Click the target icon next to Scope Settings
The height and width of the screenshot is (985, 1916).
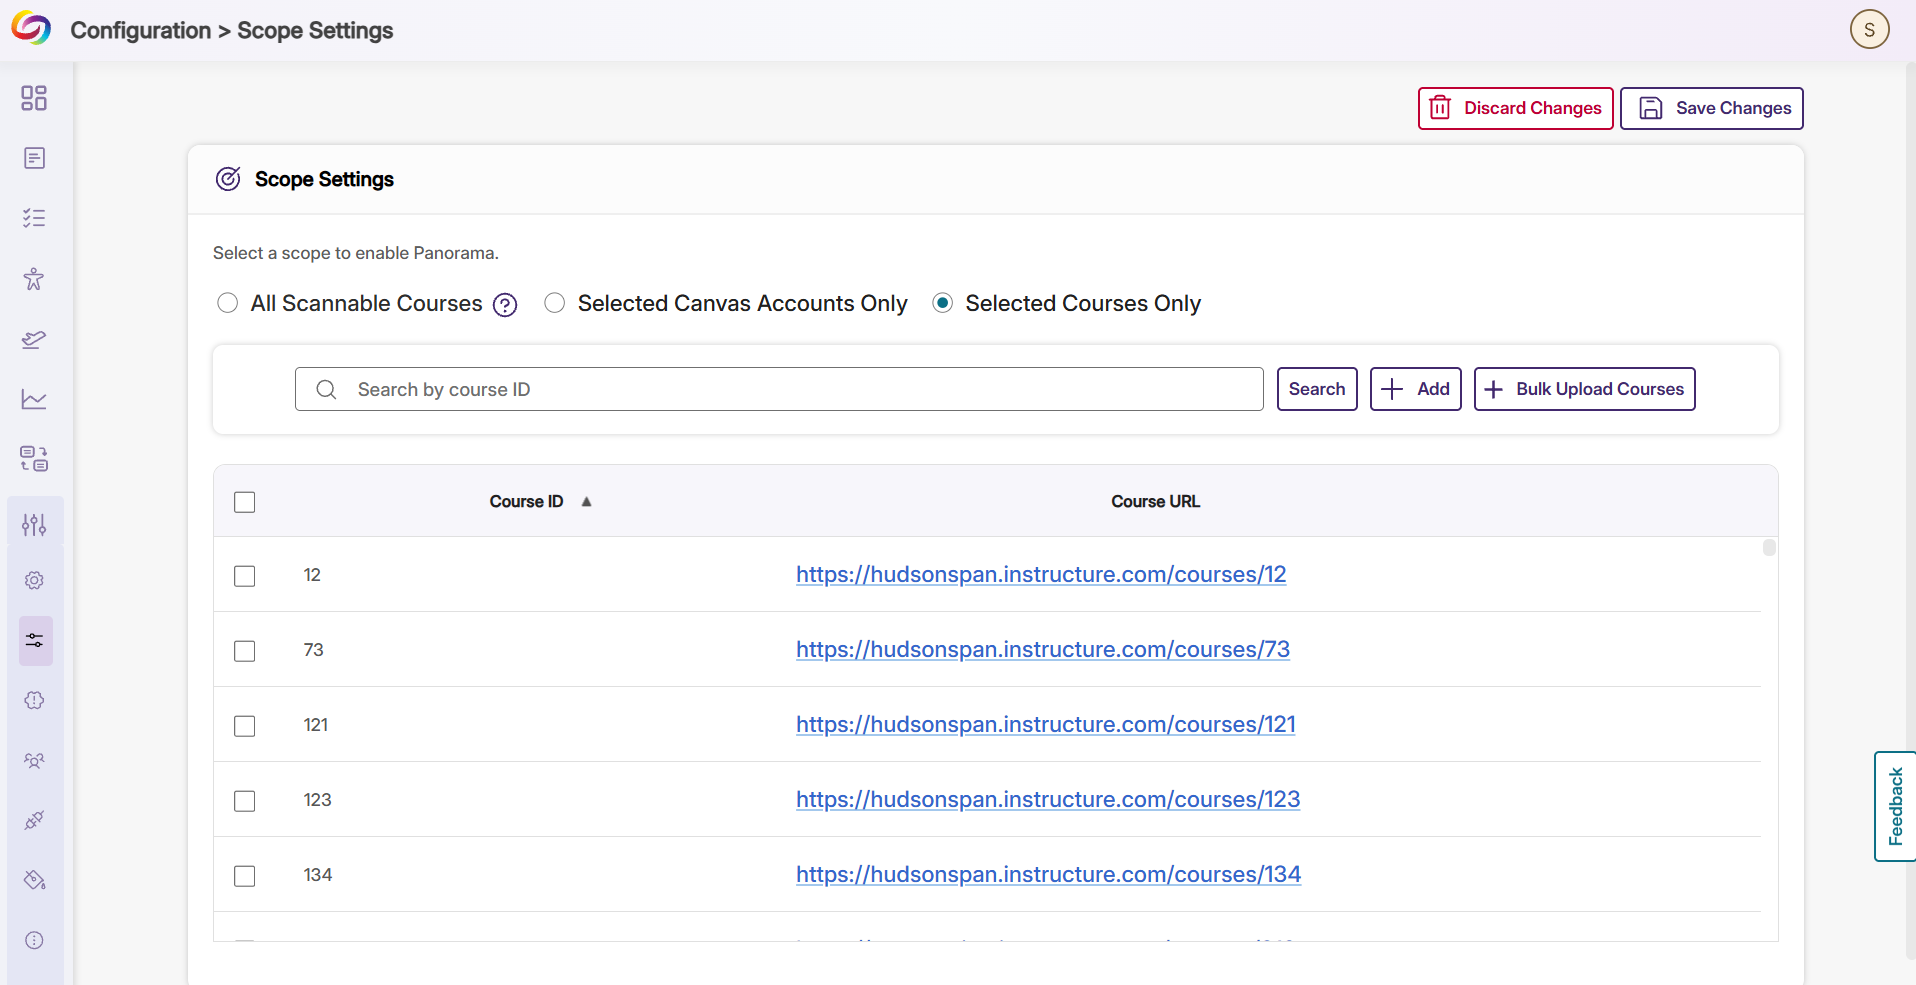pyautogui.click(x=228, y=179)
